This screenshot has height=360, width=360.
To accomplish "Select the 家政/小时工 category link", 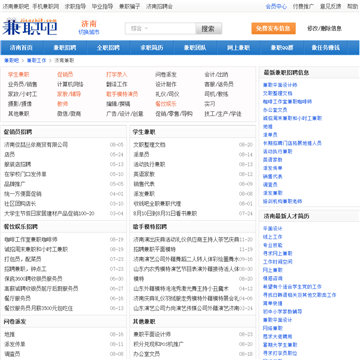I will point(23,94).
